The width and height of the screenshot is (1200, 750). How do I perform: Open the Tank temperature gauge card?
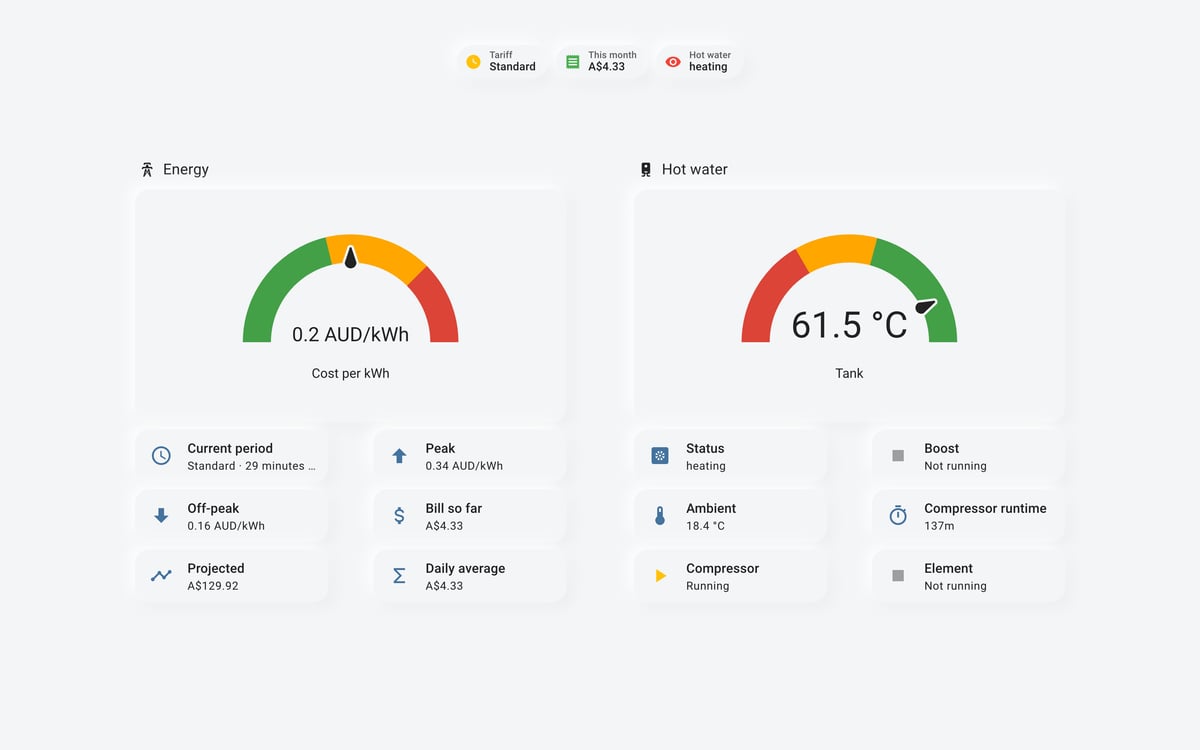tap(849, 305)
